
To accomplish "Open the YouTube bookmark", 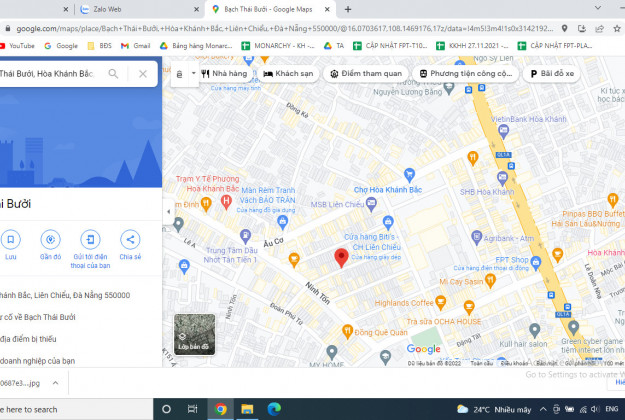I will click(x=17, y=46).
